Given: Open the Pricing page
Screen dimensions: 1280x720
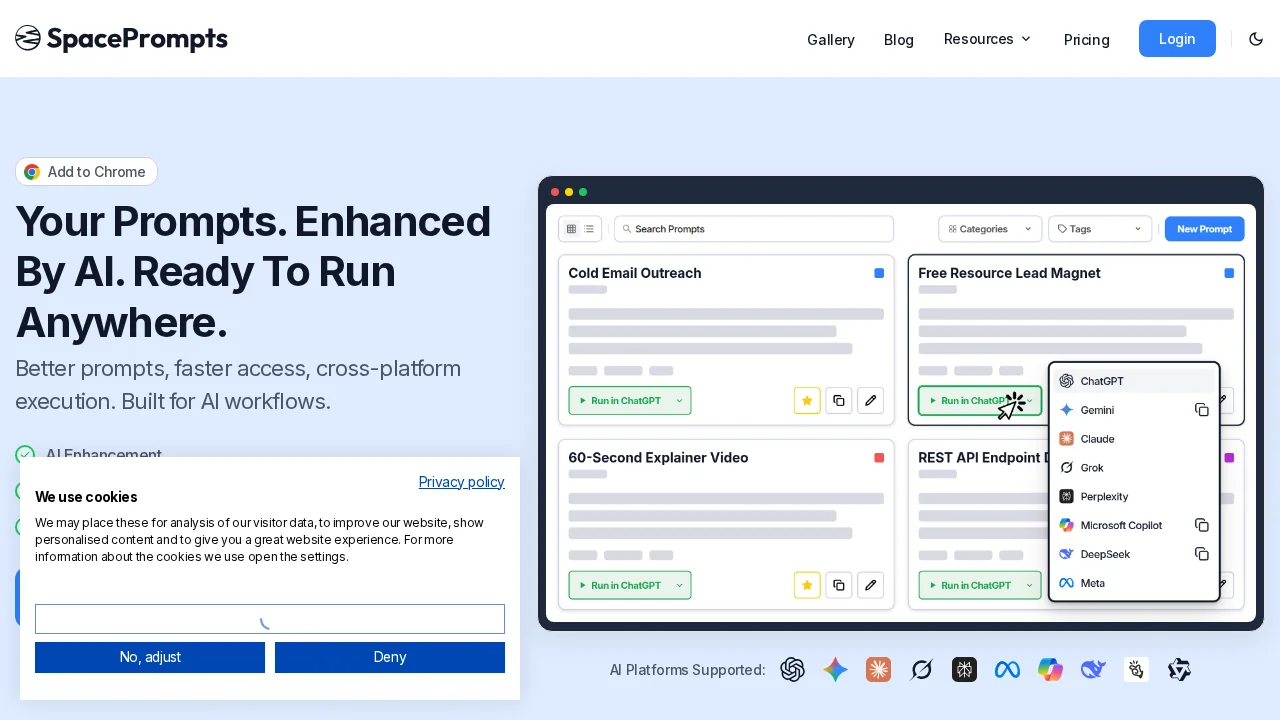Looking at the screenshot, I should pos(1086,40).
